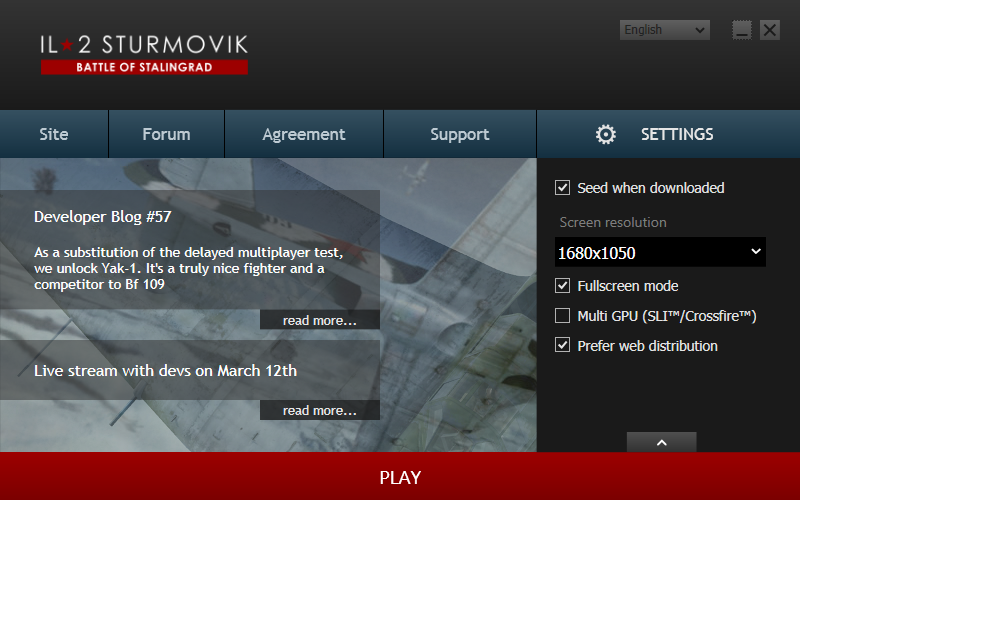
Task: Minimize the launcher window
Action: [x=741, y=30]
